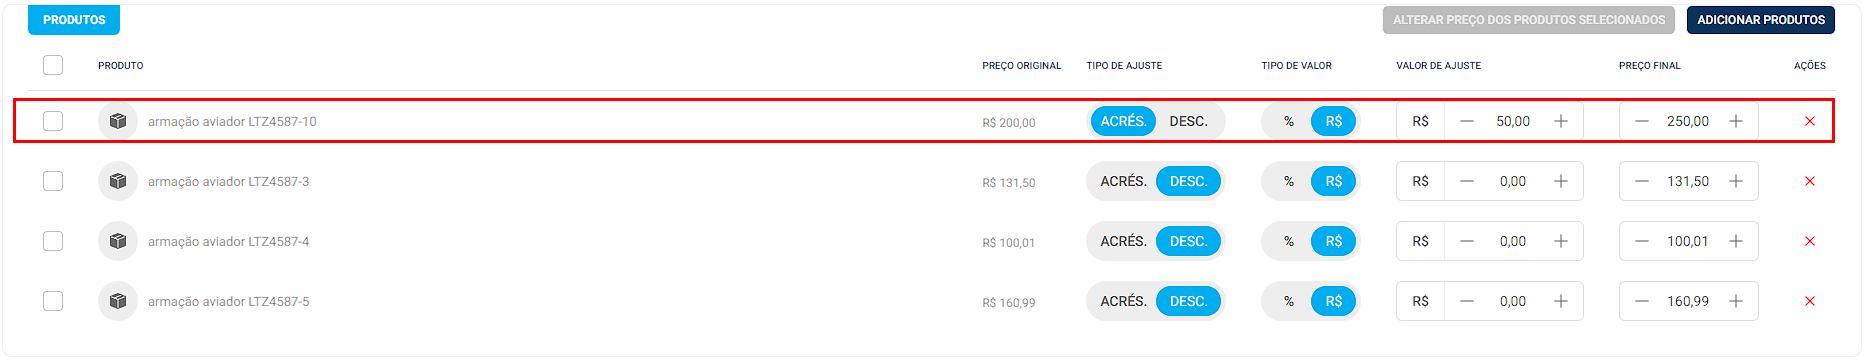Choose percent value type for LTZ4587-4

tap(1289, 241)
